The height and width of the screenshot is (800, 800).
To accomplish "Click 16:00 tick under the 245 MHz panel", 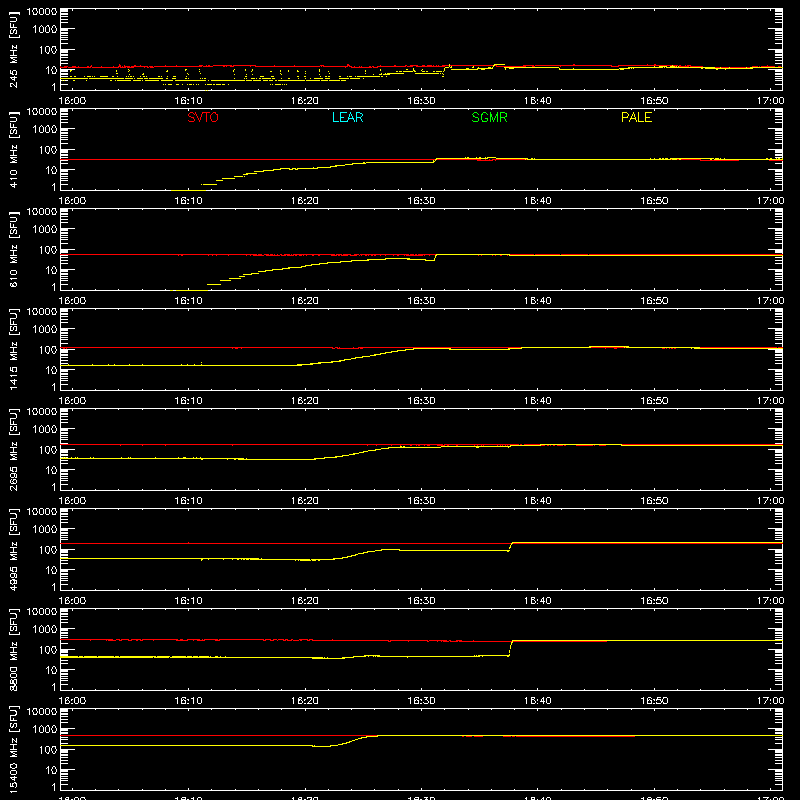I will click(72, 101).
